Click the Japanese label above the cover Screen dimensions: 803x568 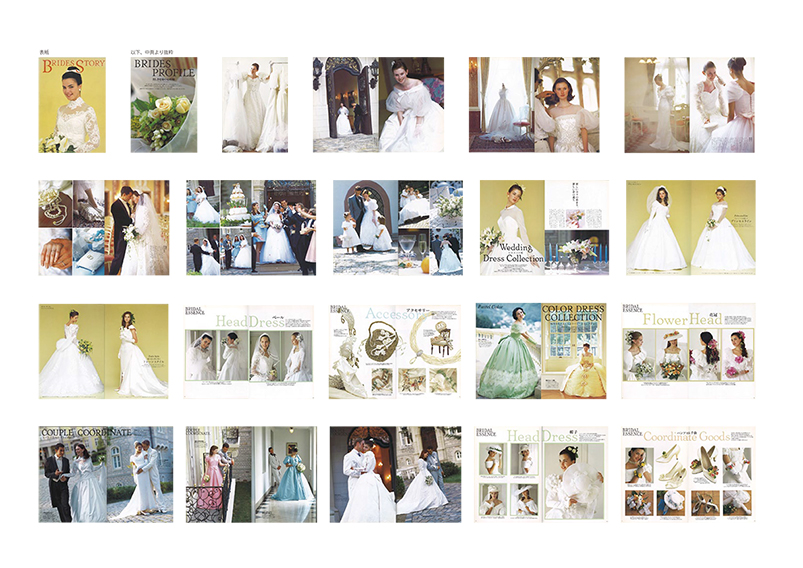pos(44,52)
